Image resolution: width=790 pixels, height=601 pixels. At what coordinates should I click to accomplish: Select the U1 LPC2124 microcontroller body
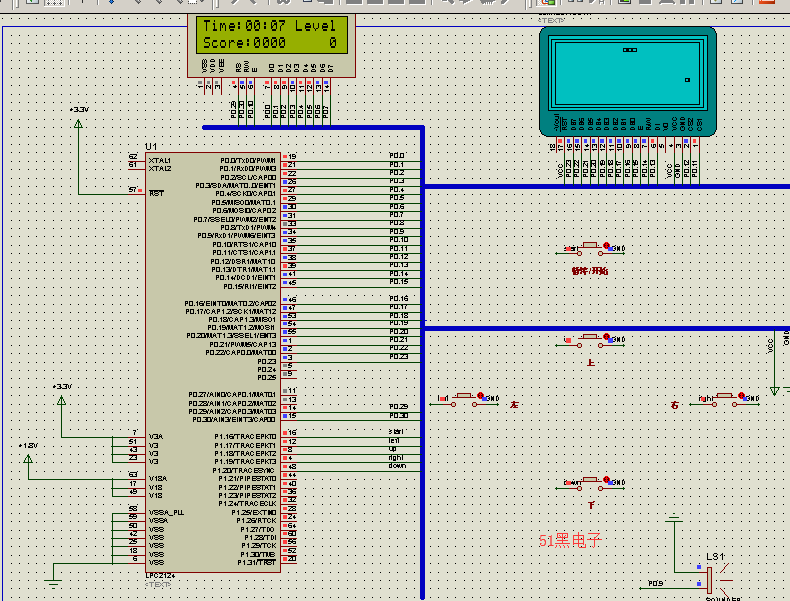213,362
